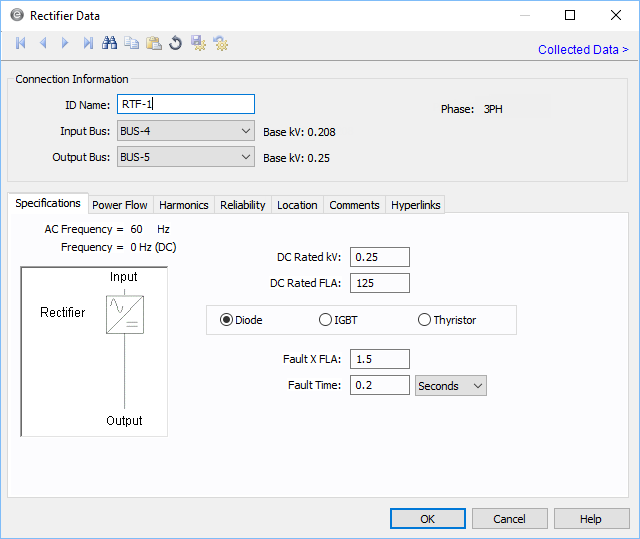
Task: Open the Collected Data link
Action: [x=583, y=50]
